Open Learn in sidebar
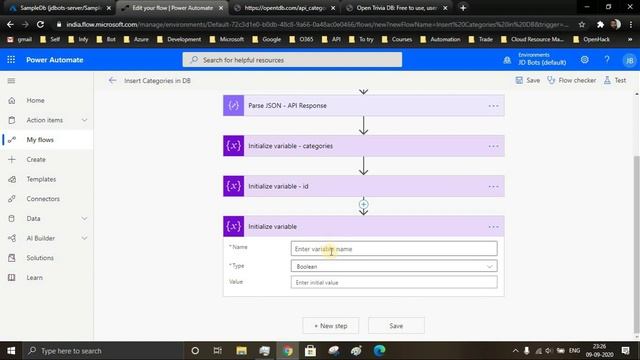The width and height of the screenshot is (640, 360). [x=35, y=278]
